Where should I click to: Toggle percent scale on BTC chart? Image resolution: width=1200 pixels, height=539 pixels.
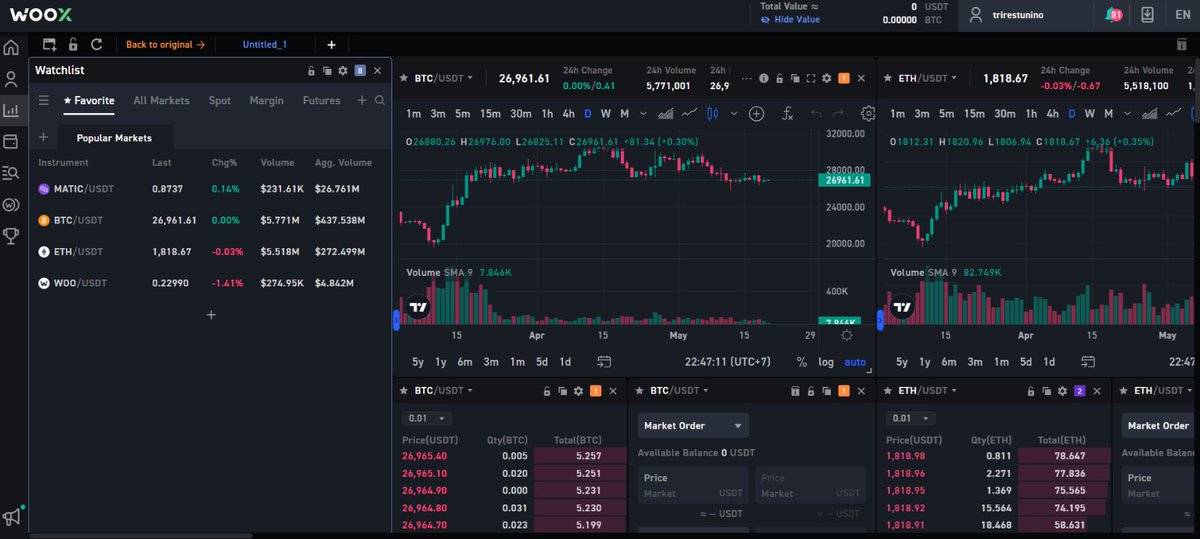coord(801,362)
